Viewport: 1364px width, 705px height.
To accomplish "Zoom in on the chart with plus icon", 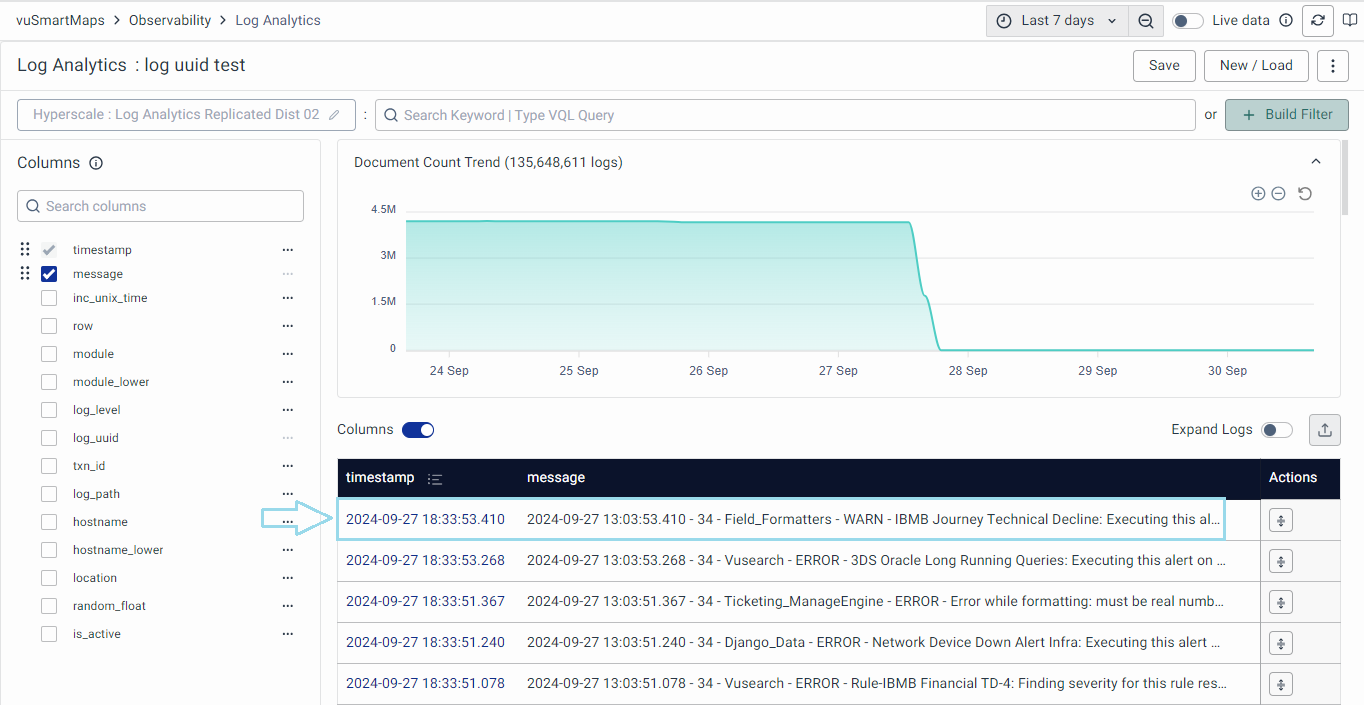I will [x=1258, y=193].
